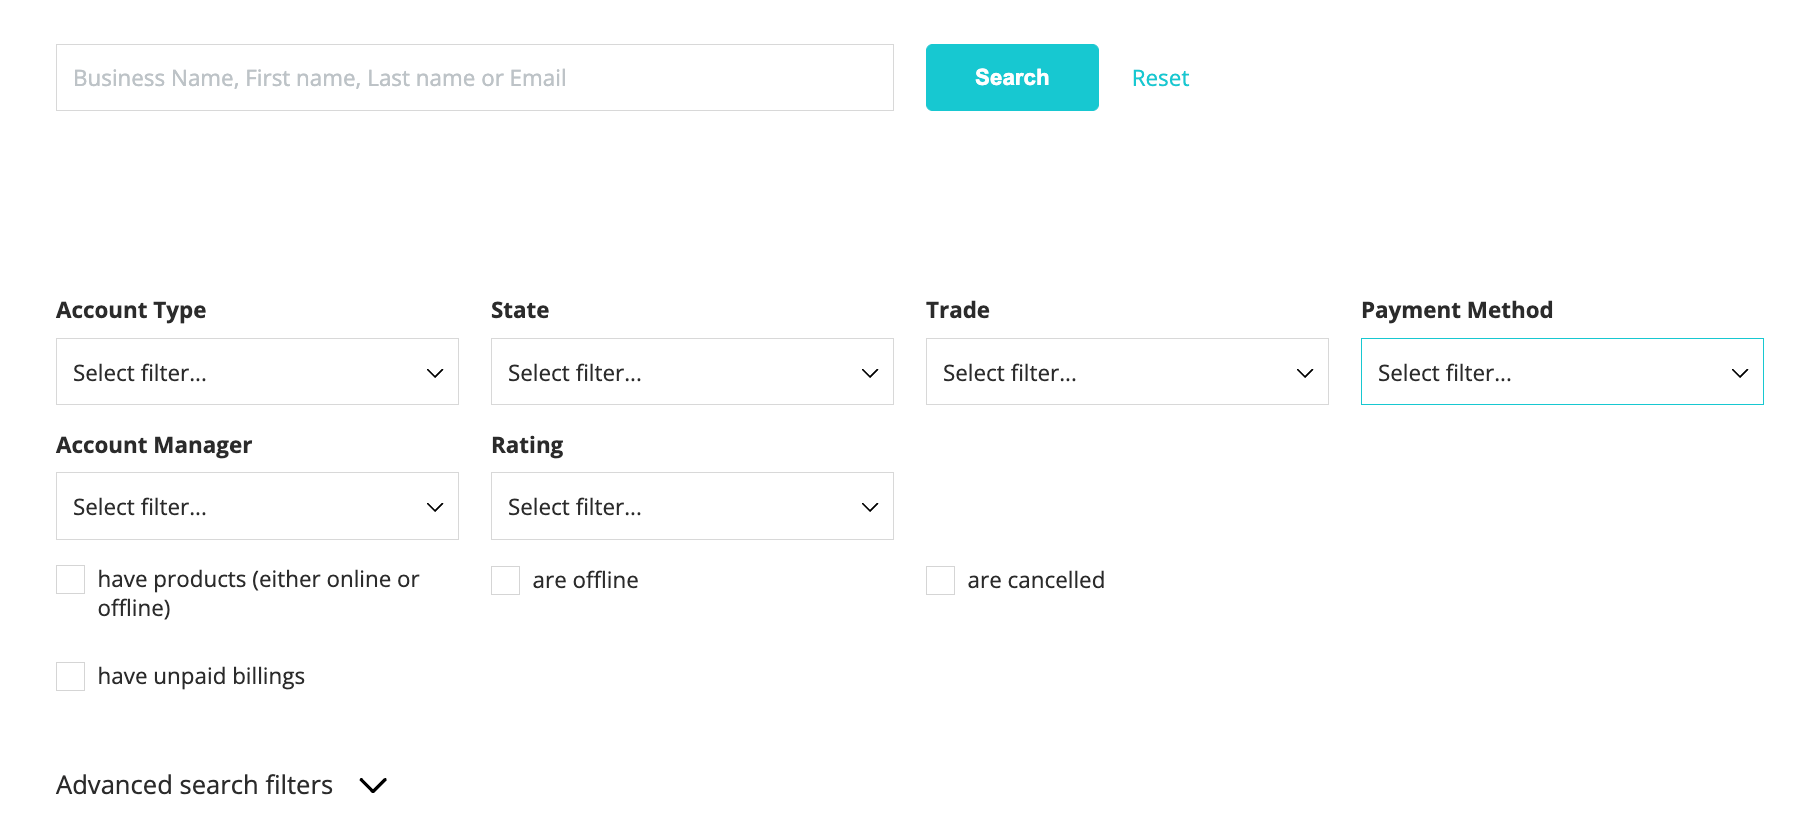The width and height of the screenshot is (1798, 822).
Task: Open the State filter dropdown
Action: point(691,372)
